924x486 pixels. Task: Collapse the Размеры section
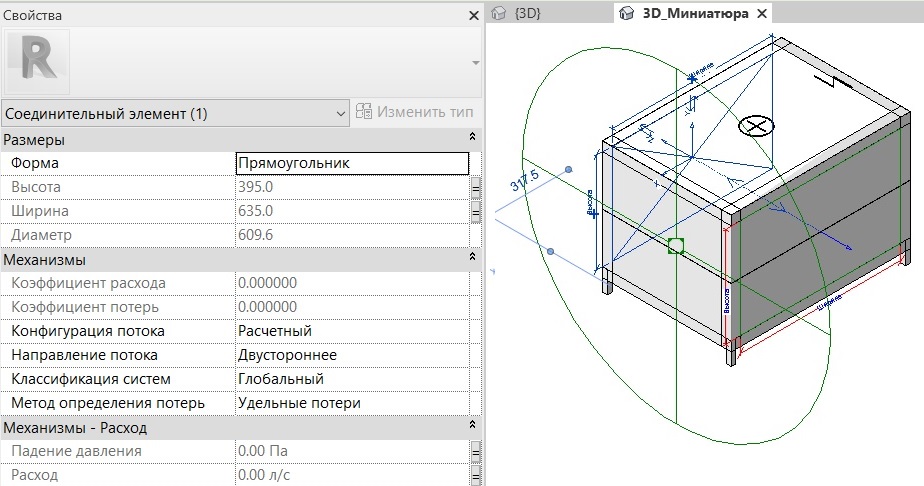(472, 138)
